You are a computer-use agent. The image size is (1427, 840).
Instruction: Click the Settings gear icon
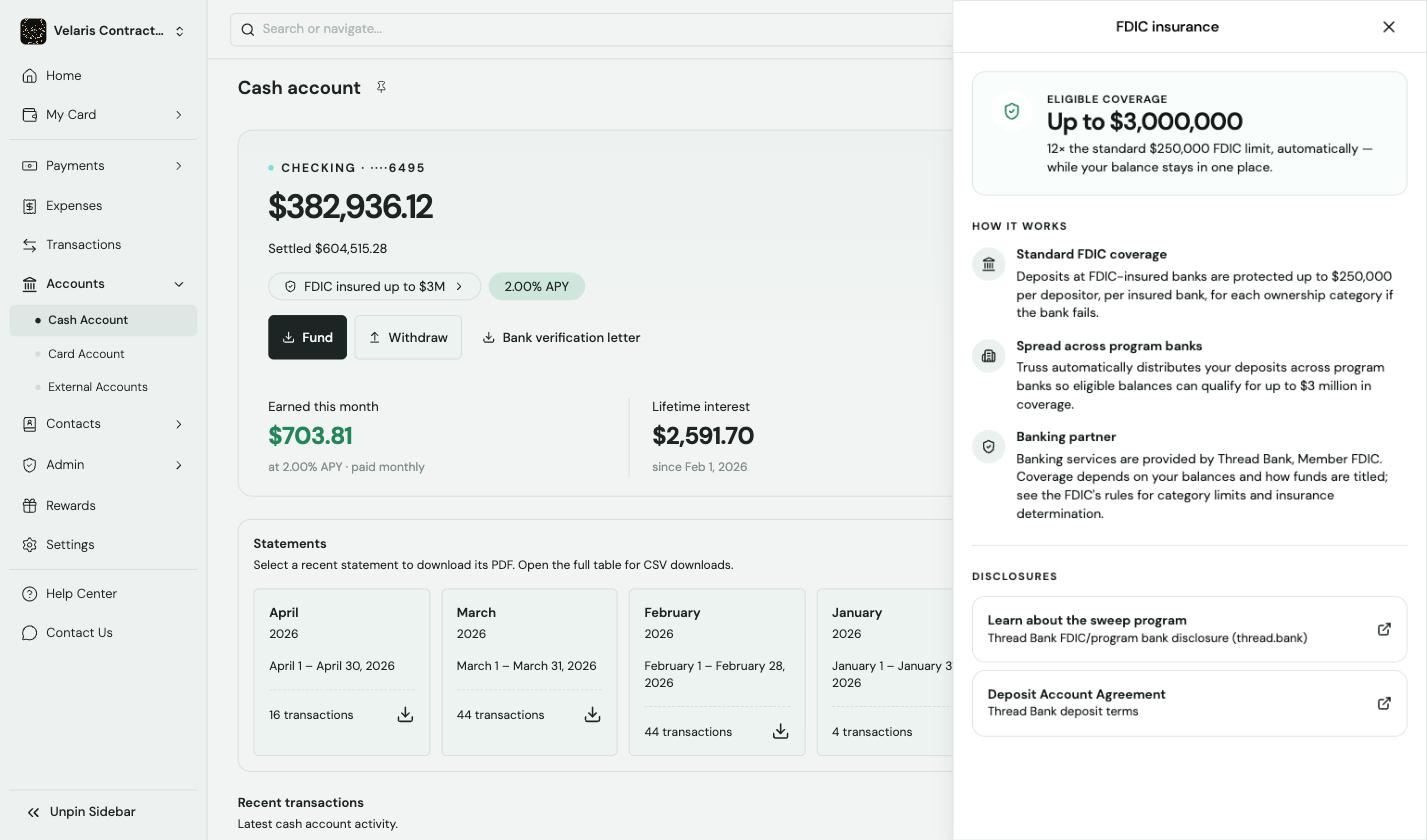point(30,545)
